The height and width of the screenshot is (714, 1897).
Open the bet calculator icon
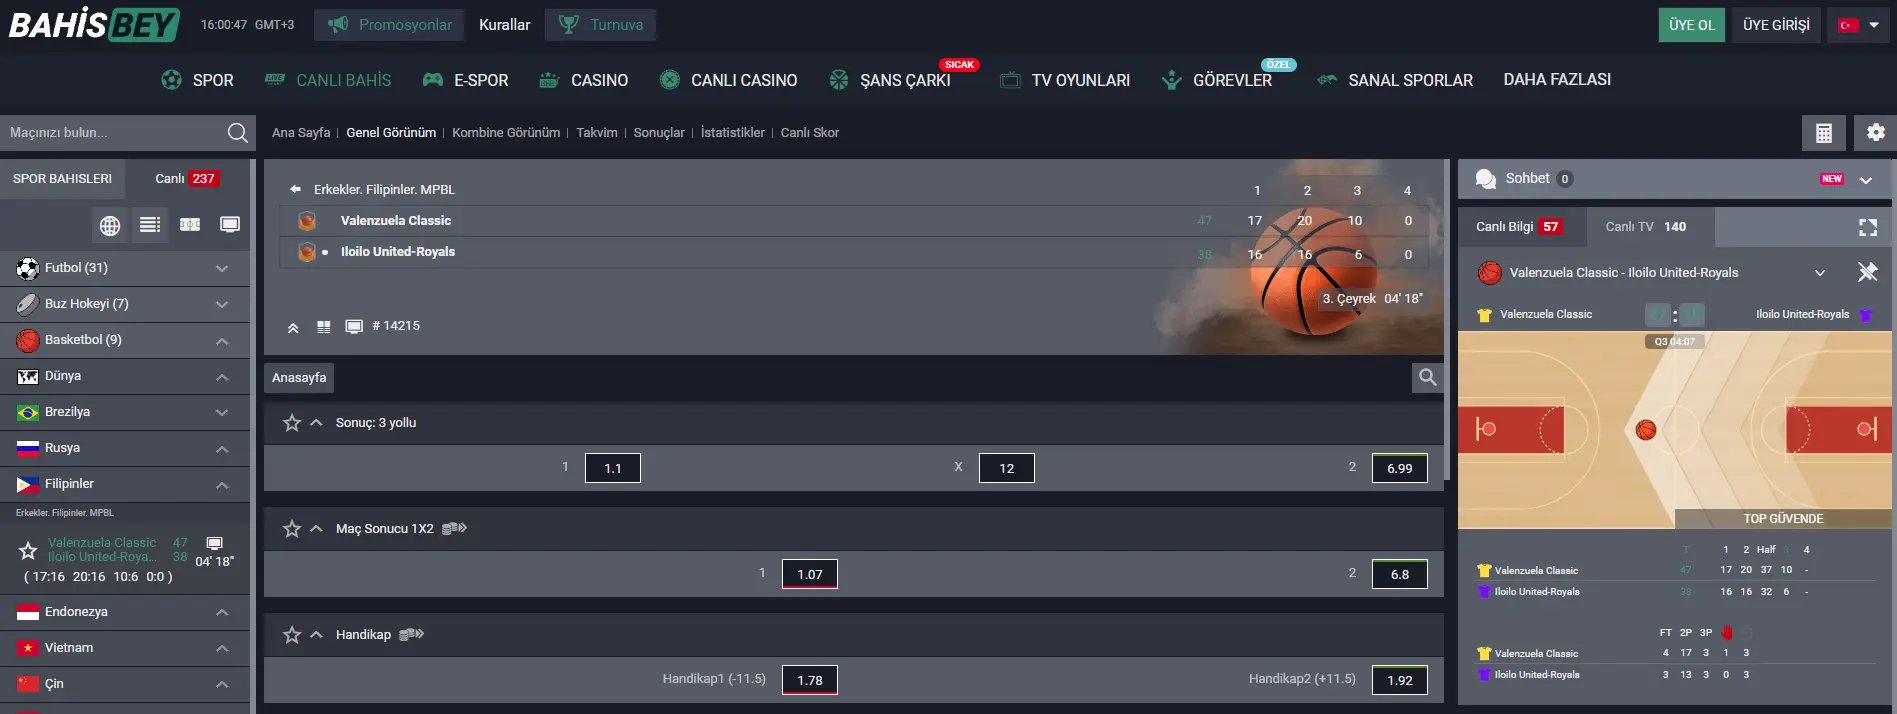coord(1824,132)
